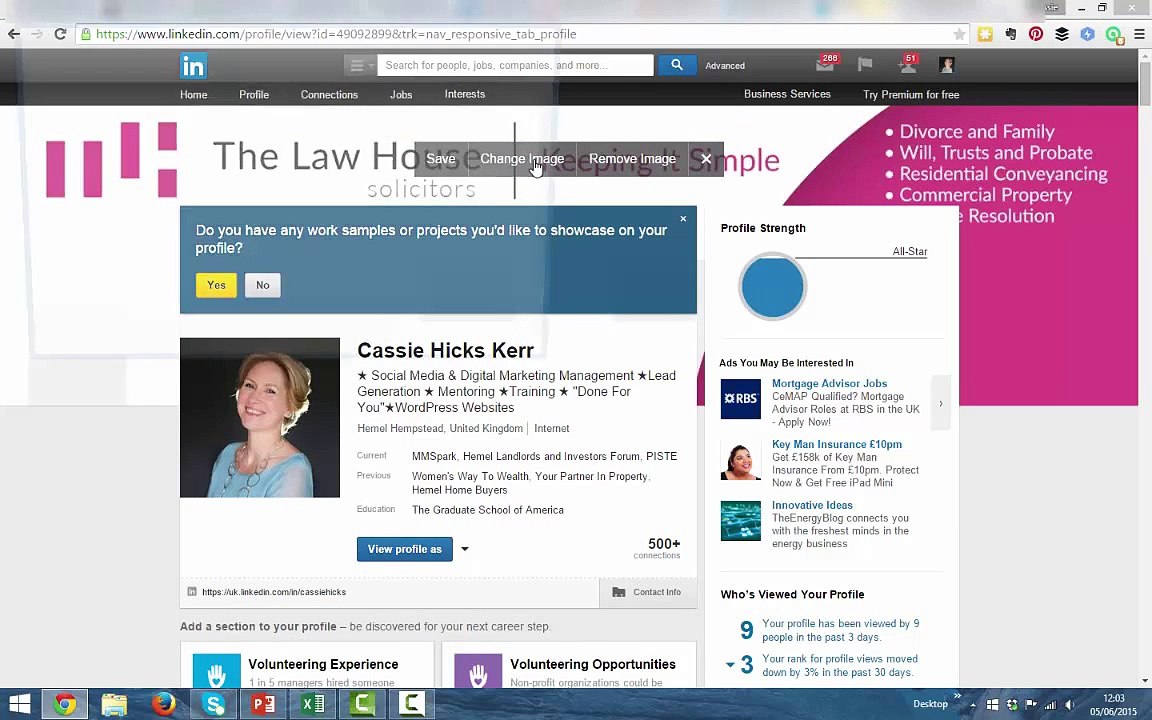This screenshot has height=720, width=1152.
Task: Open the account photo menu in header
Action: (946, 65)
